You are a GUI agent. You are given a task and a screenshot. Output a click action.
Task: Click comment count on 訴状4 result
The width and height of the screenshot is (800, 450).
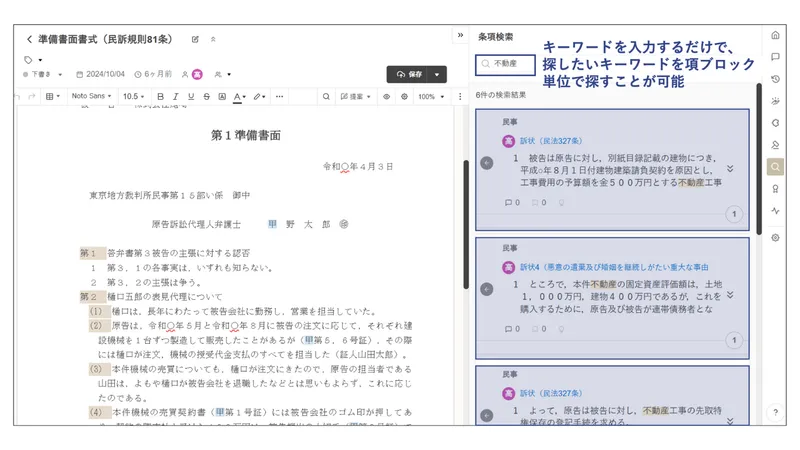(x=512, y=329)
